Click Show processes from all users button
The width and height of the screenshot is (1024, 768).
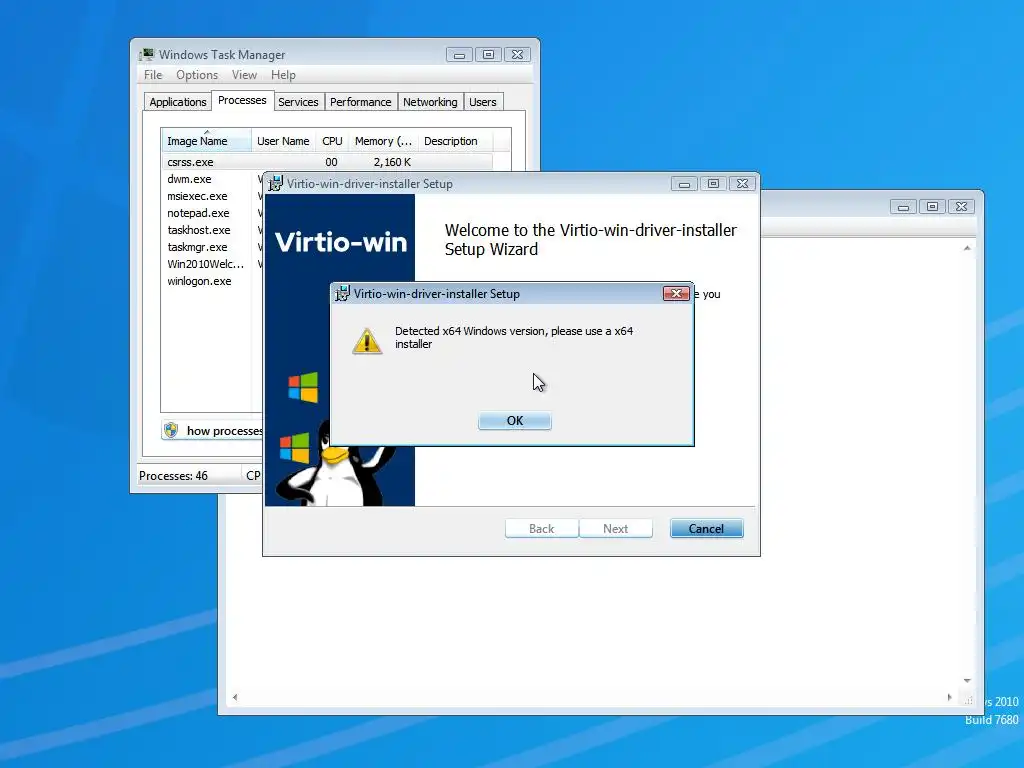point(213,430)
